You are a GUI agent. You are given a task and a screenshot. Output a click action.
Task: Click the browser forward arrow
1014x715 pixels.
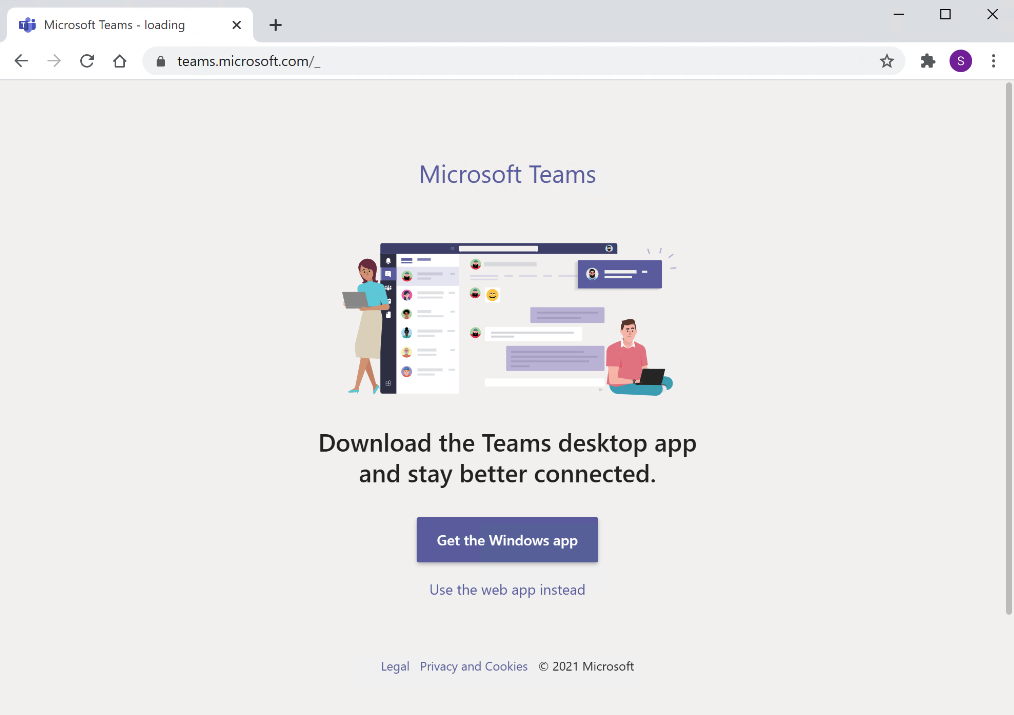click(54, 61)
